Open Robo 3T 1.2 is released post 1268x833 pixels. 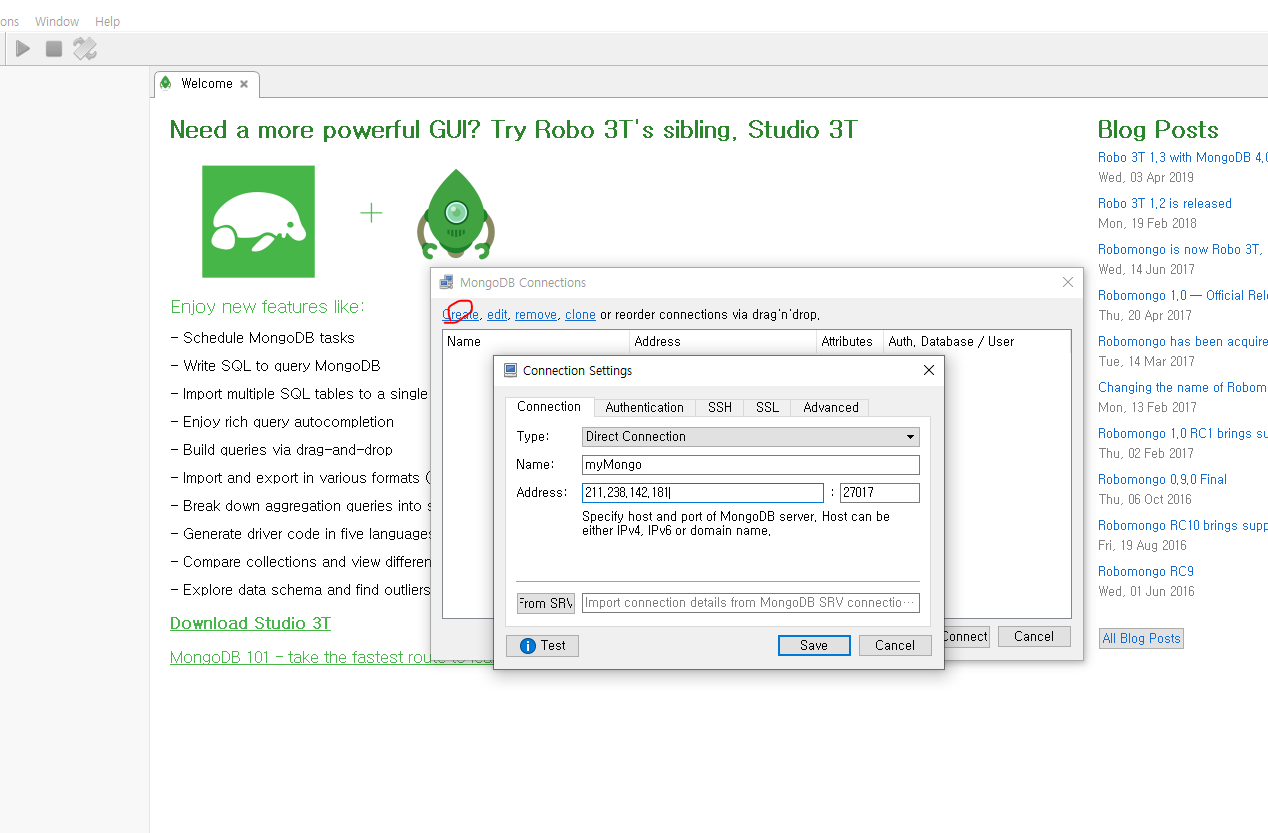point(1165,203)
